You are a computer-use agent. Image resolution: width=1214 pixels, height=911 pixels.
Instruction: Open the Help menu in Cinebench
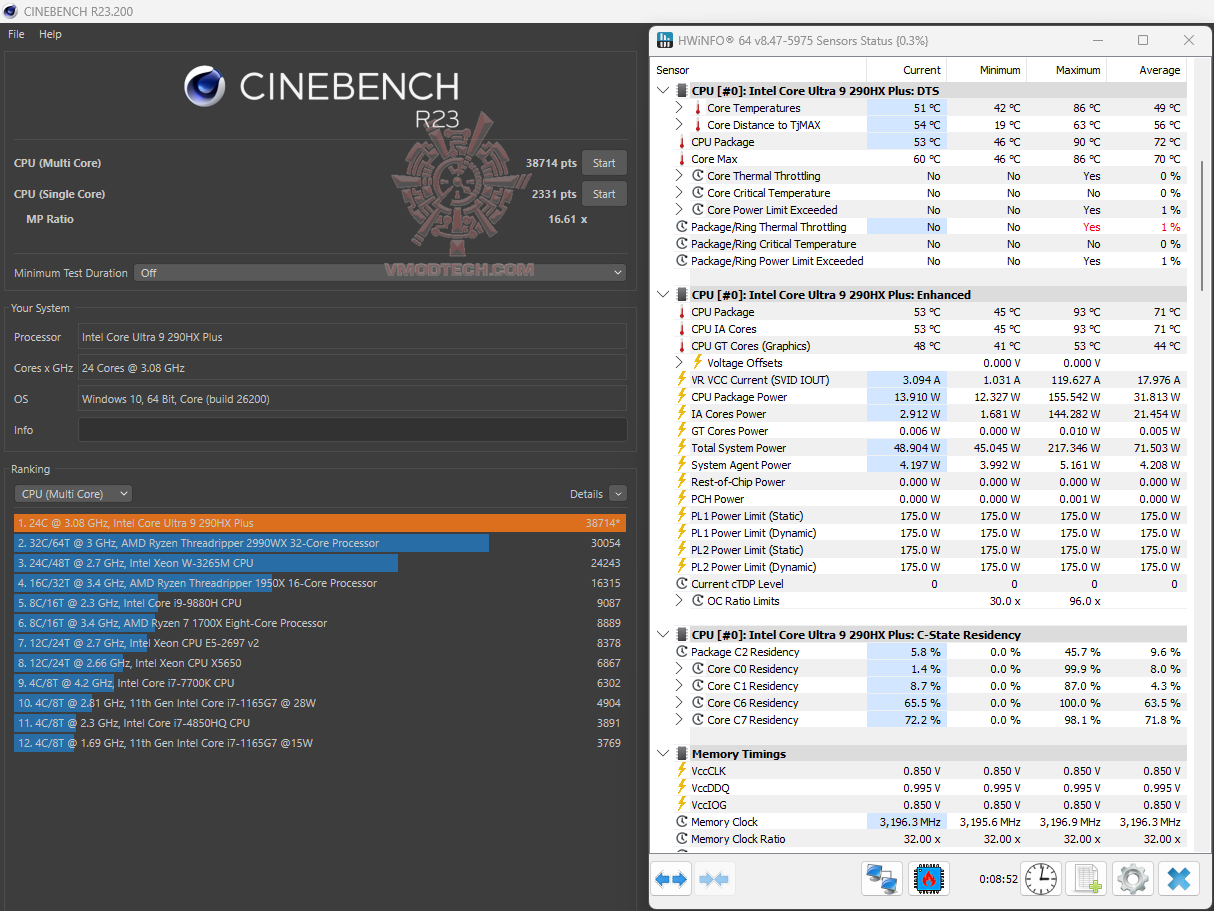50,34
